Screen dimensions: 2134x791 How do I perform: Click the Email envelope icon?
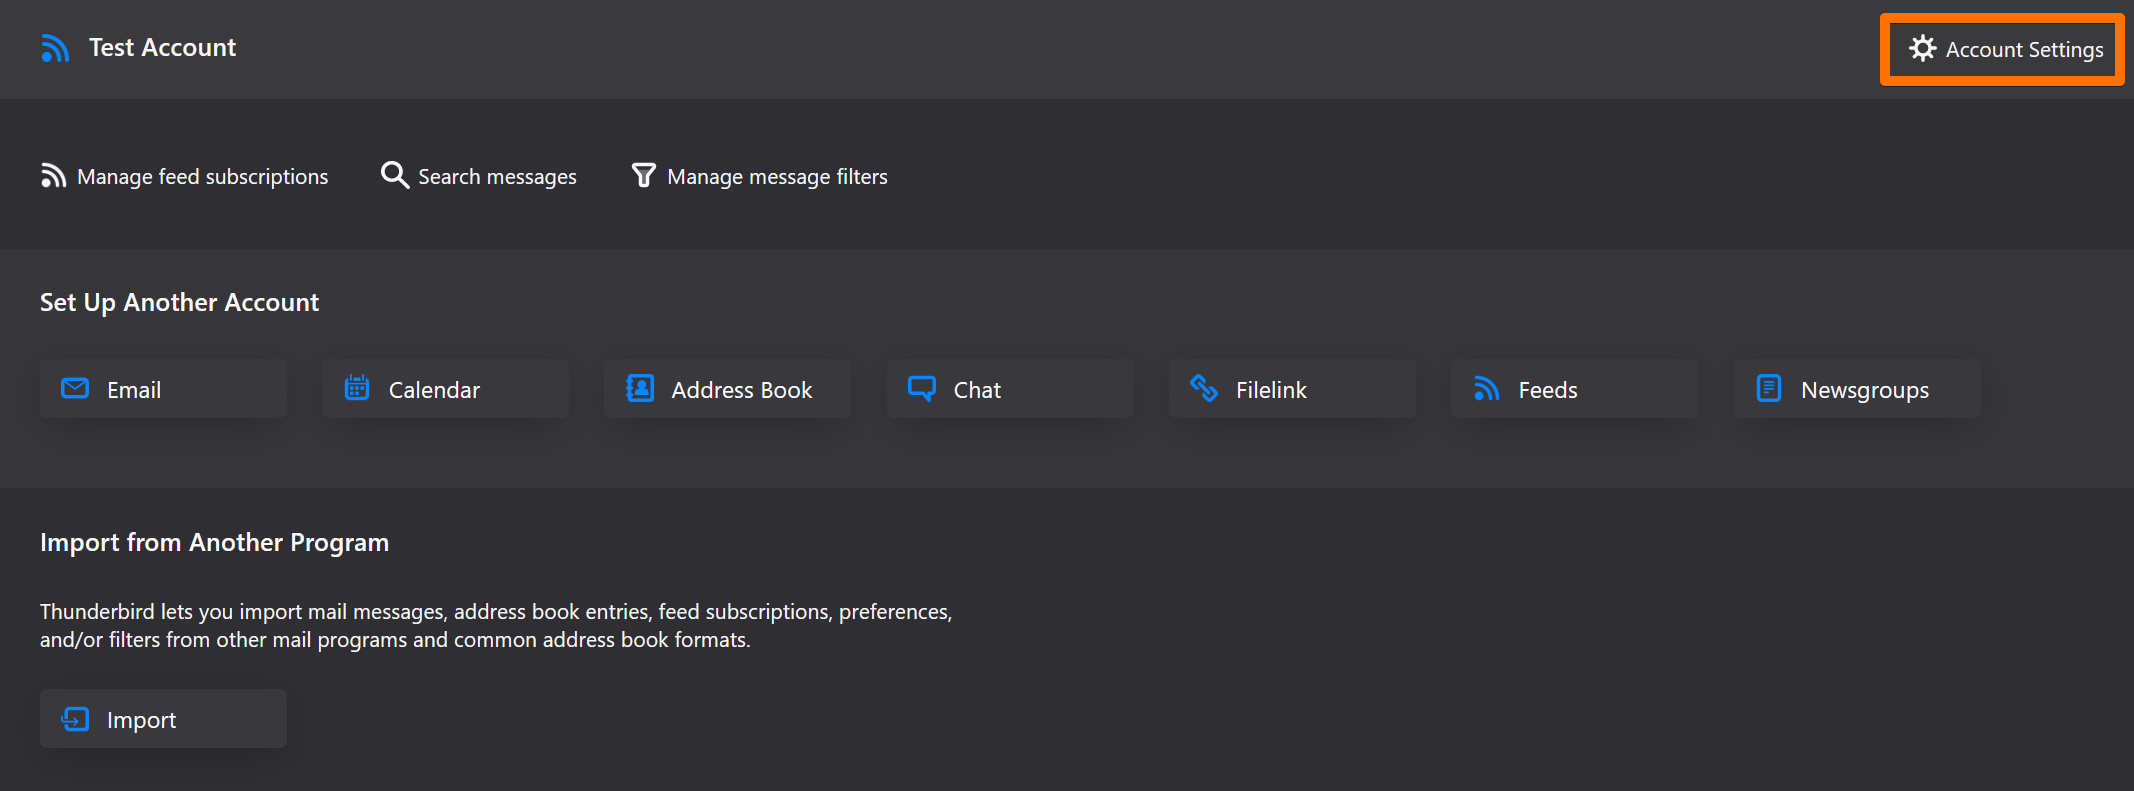click(x=75, y=389)
